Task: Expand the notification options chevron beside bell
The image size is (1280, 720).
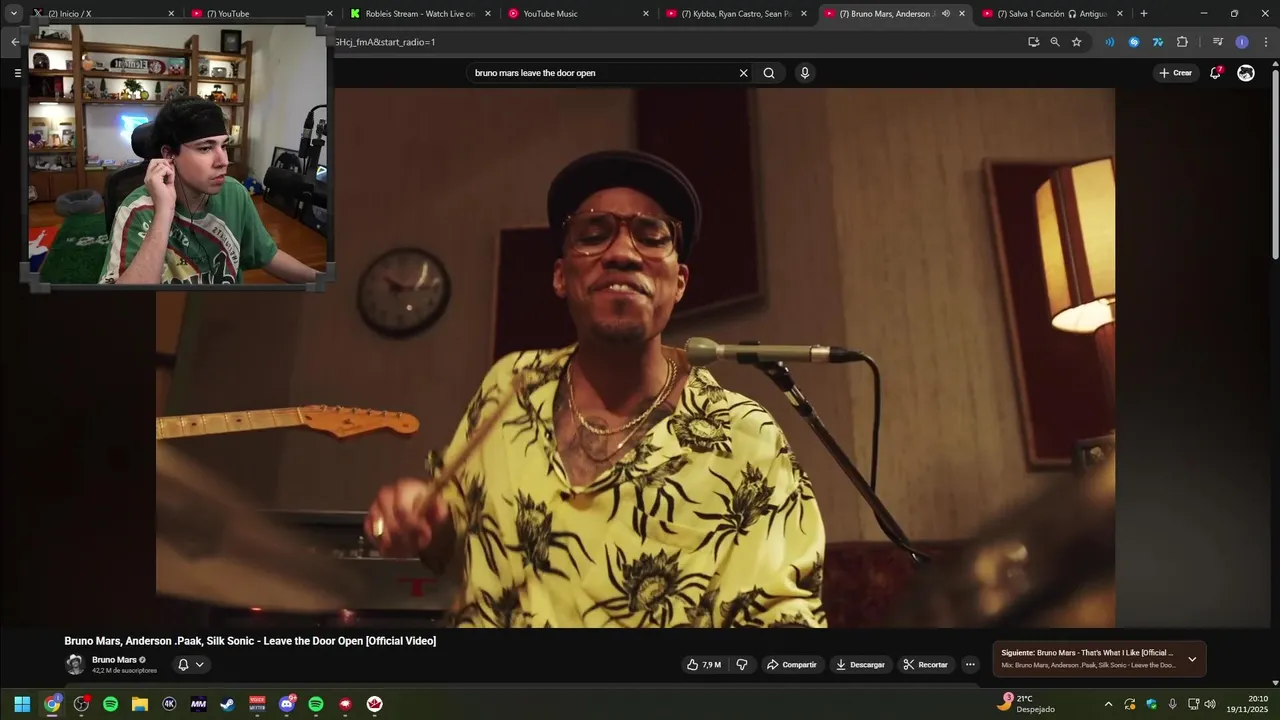Action: click(x=200, y=664)
